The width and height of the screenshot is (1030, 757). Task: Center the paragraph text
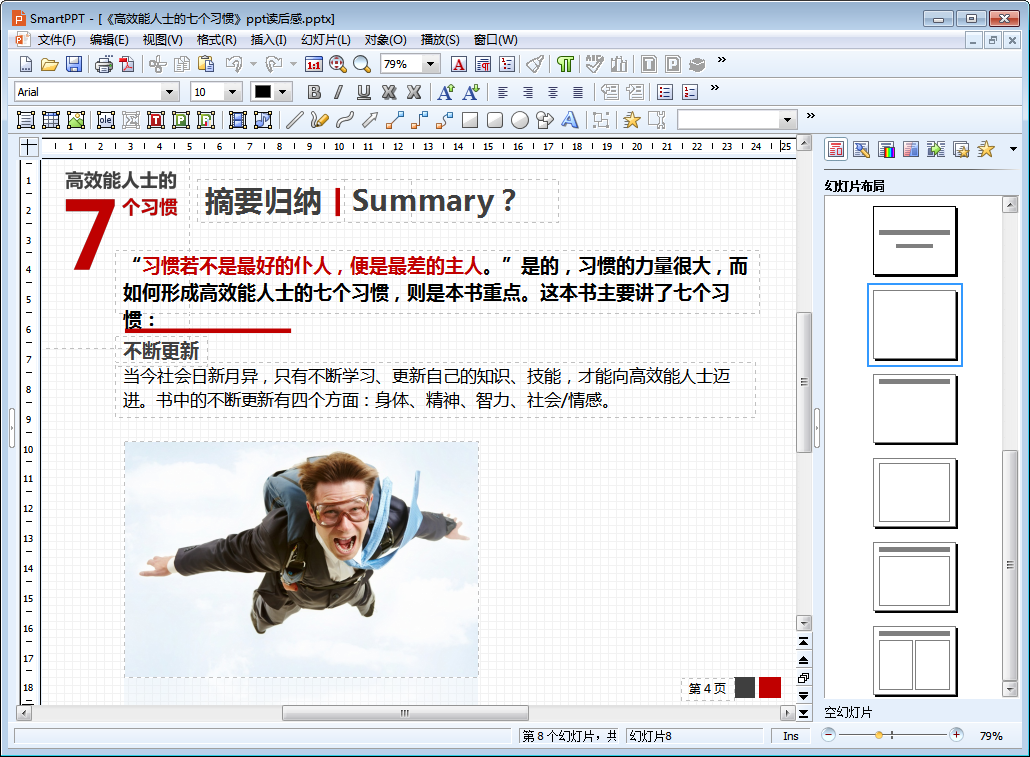coord(552,92)
